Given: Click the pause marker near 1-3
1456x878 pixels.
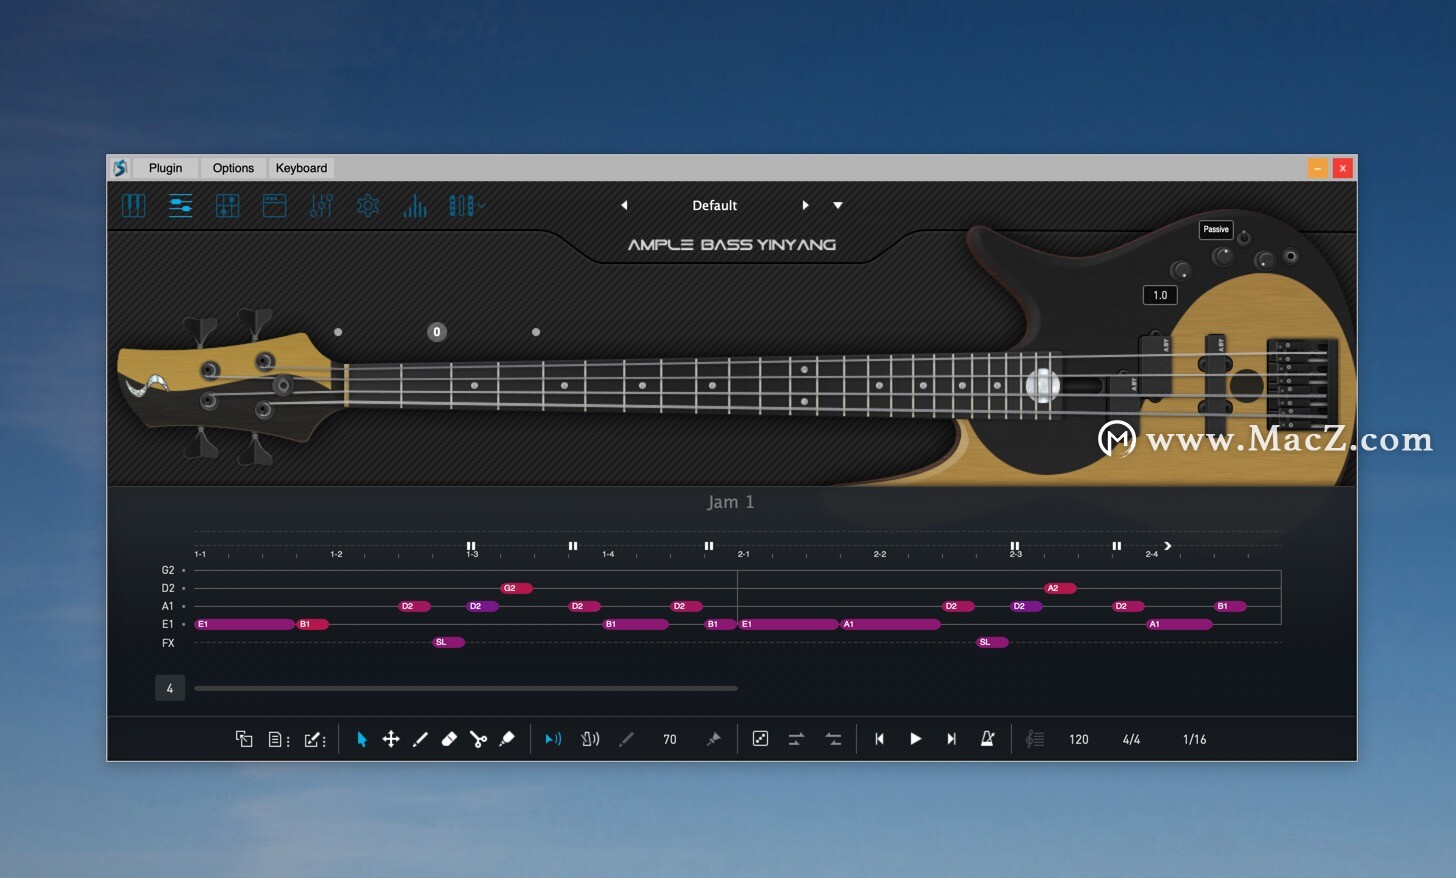Looking at the screenshot, I should tap(471, 546).
